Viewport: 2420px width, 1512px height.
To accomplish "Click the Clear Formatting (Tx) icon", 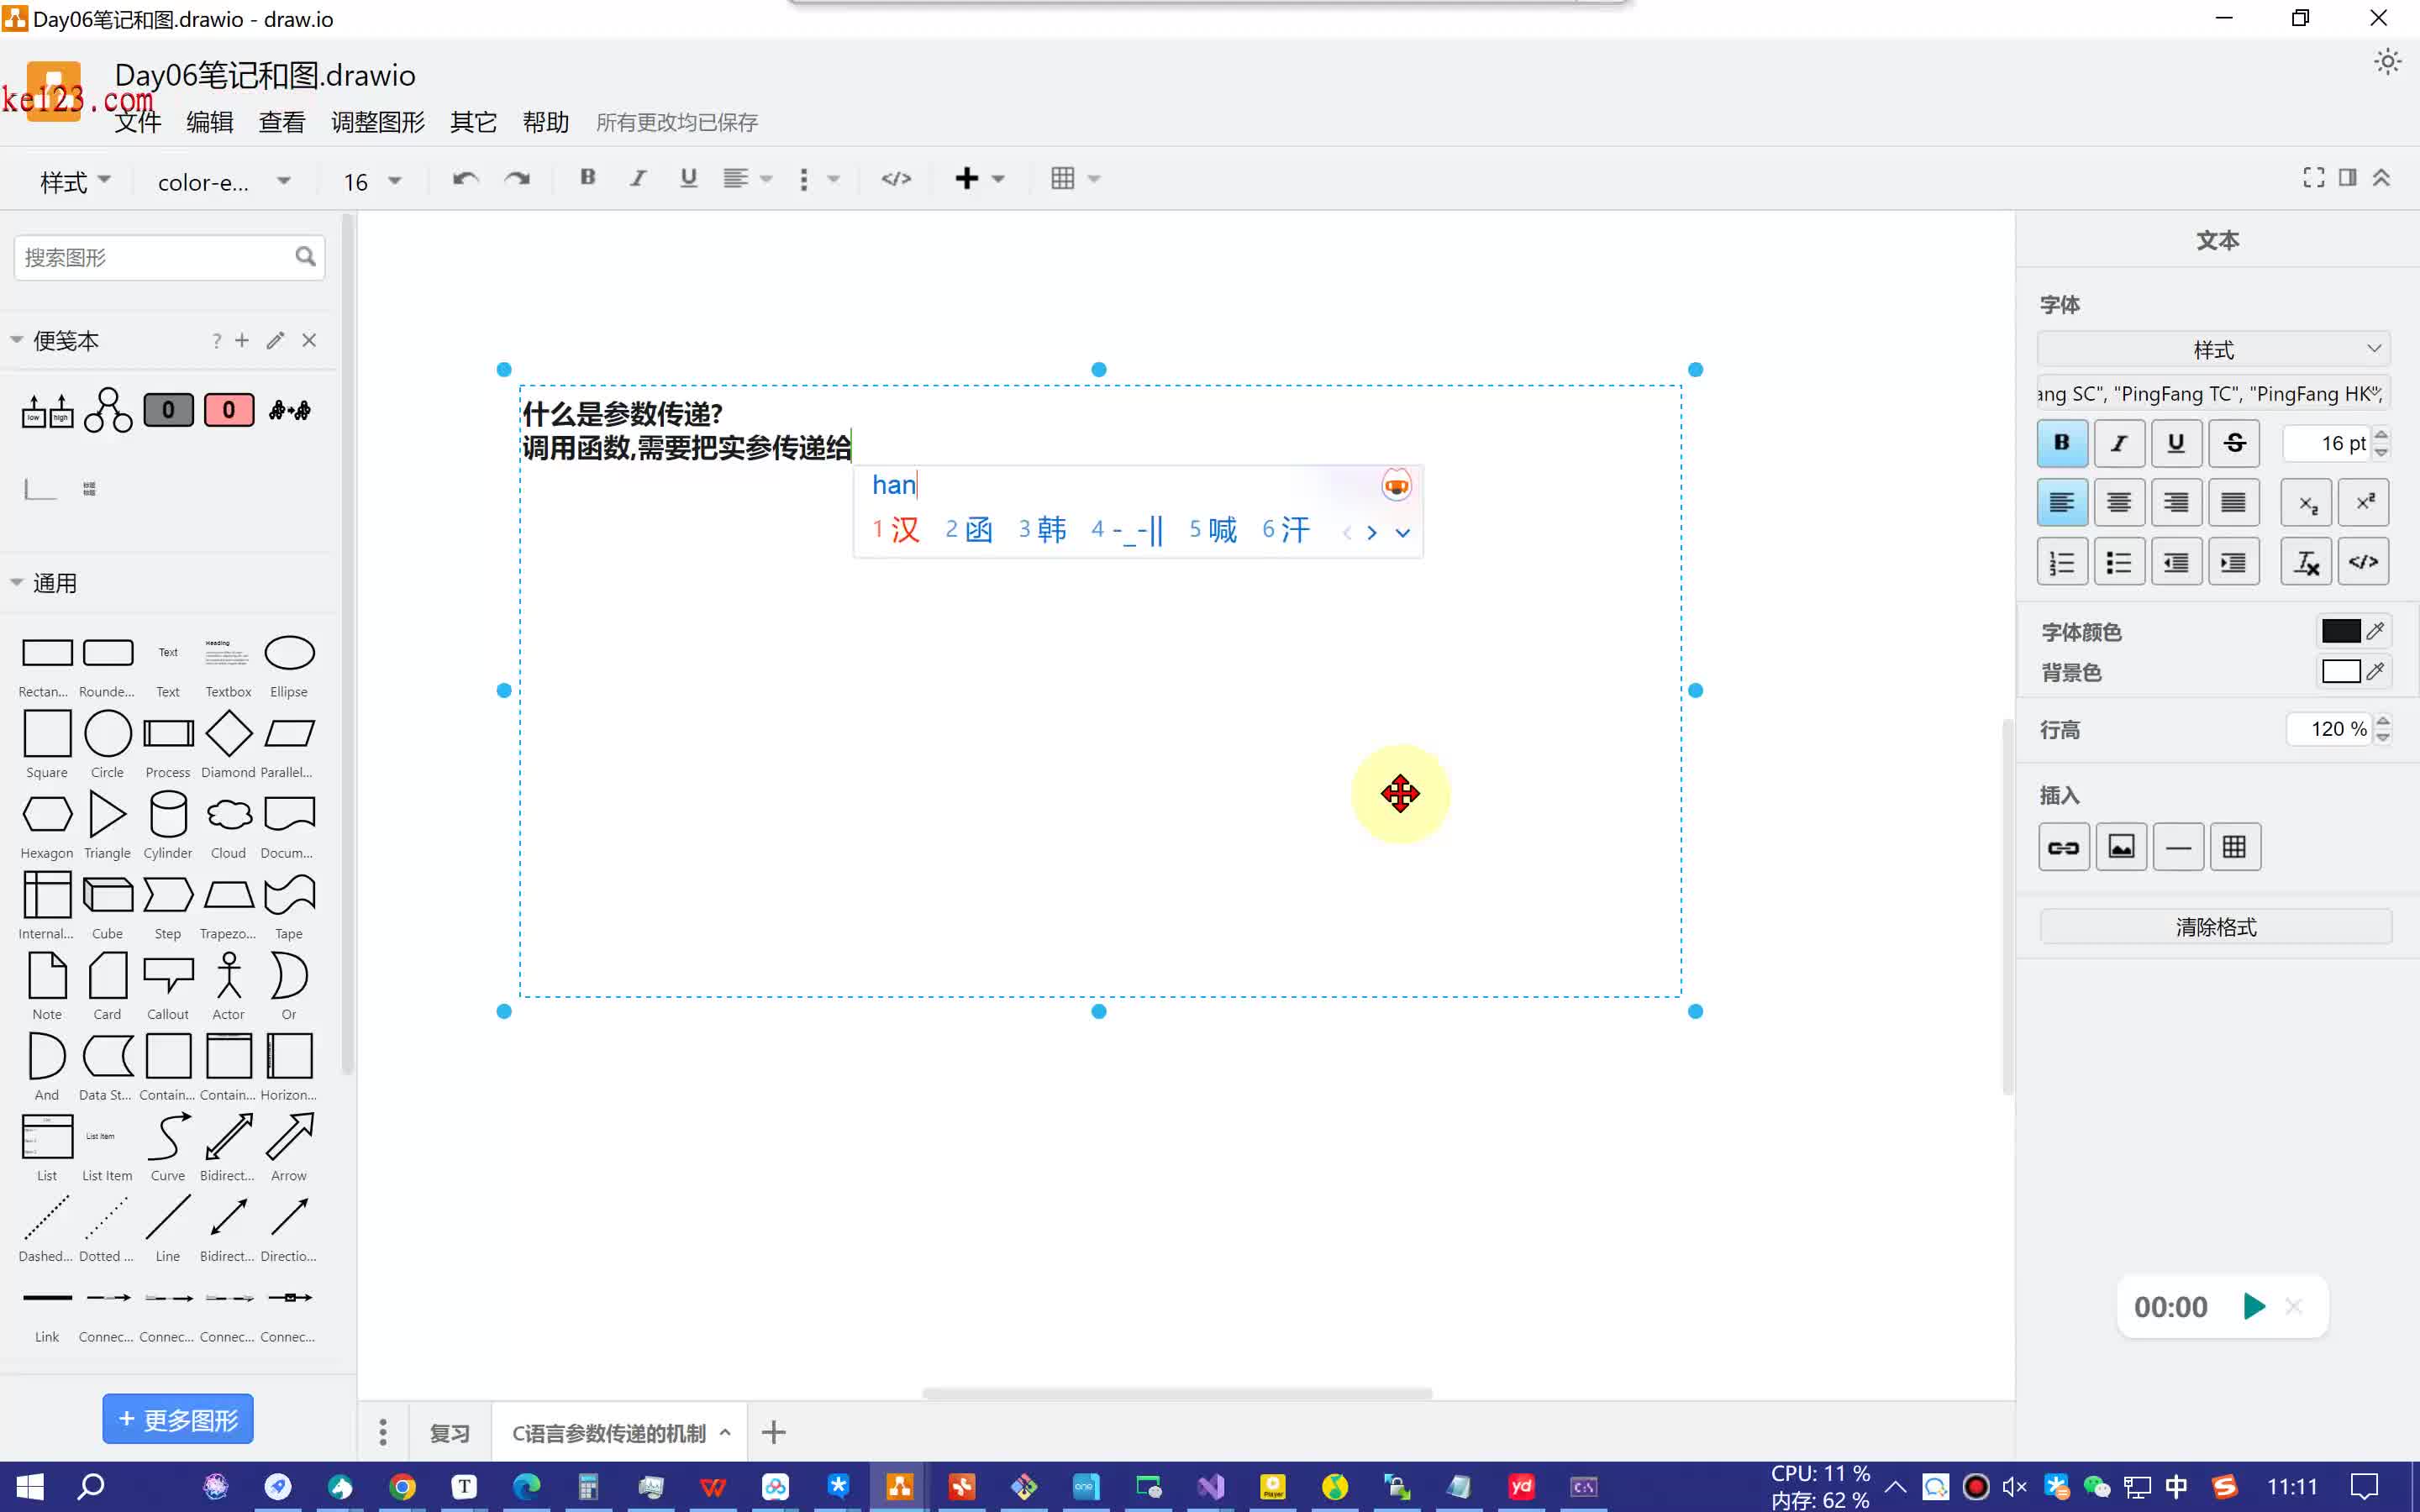I will pyautogui.click(x=2306, y=561).
